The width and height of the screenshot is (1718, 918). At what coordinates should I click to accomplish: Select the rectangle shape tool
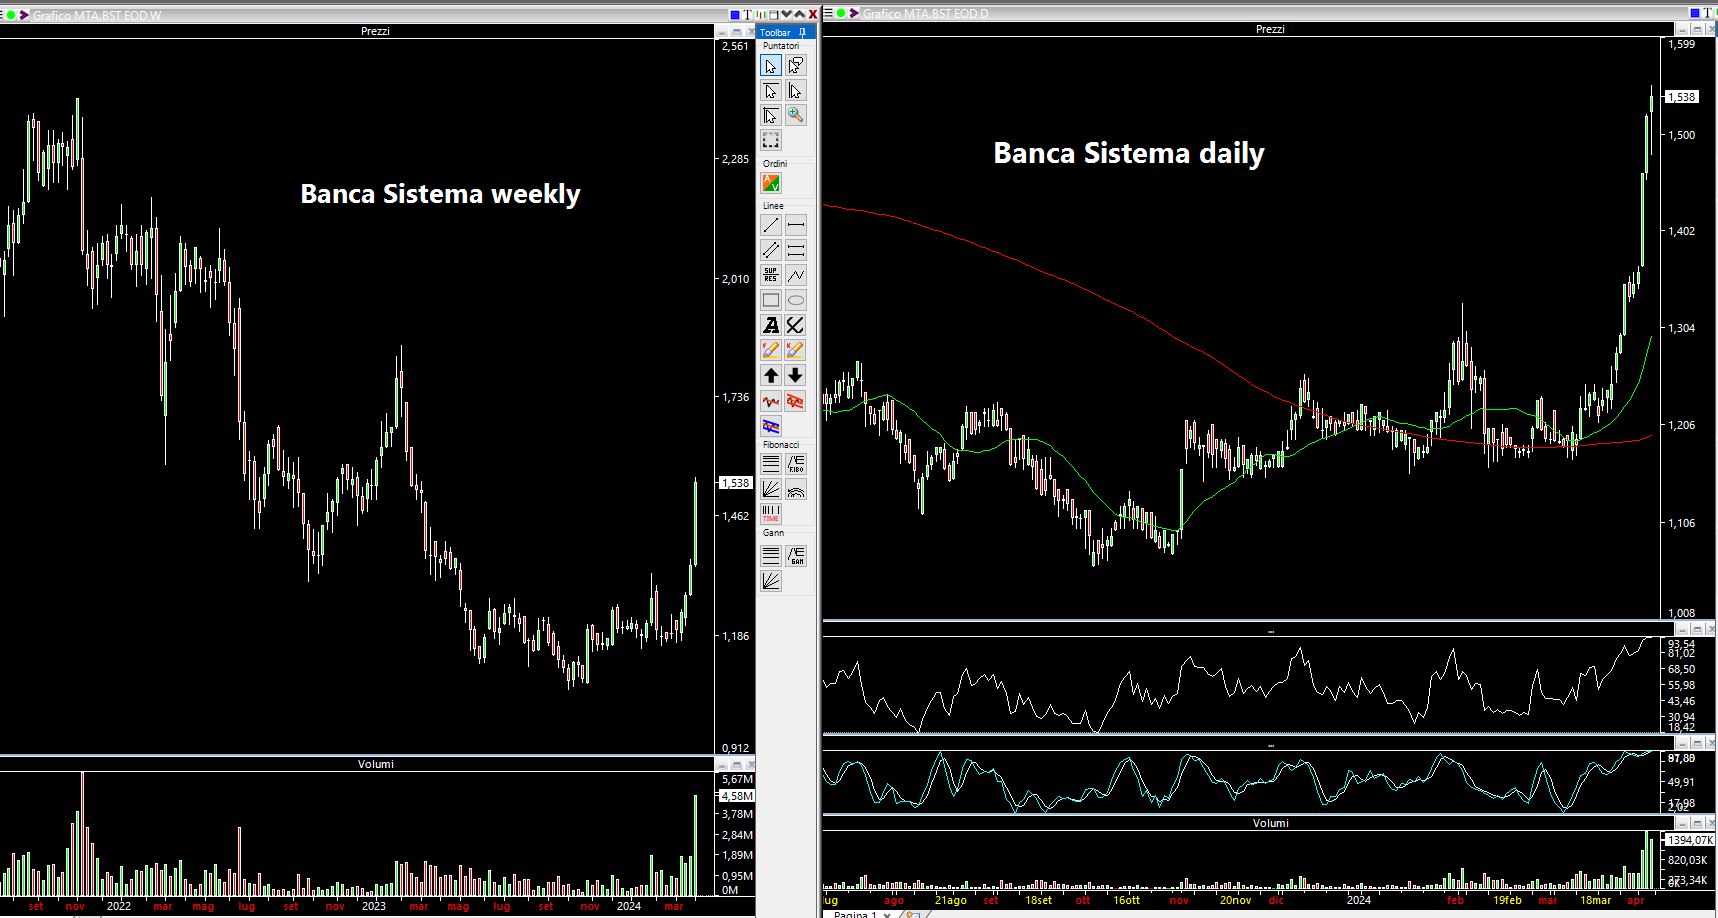click(770, 300)
